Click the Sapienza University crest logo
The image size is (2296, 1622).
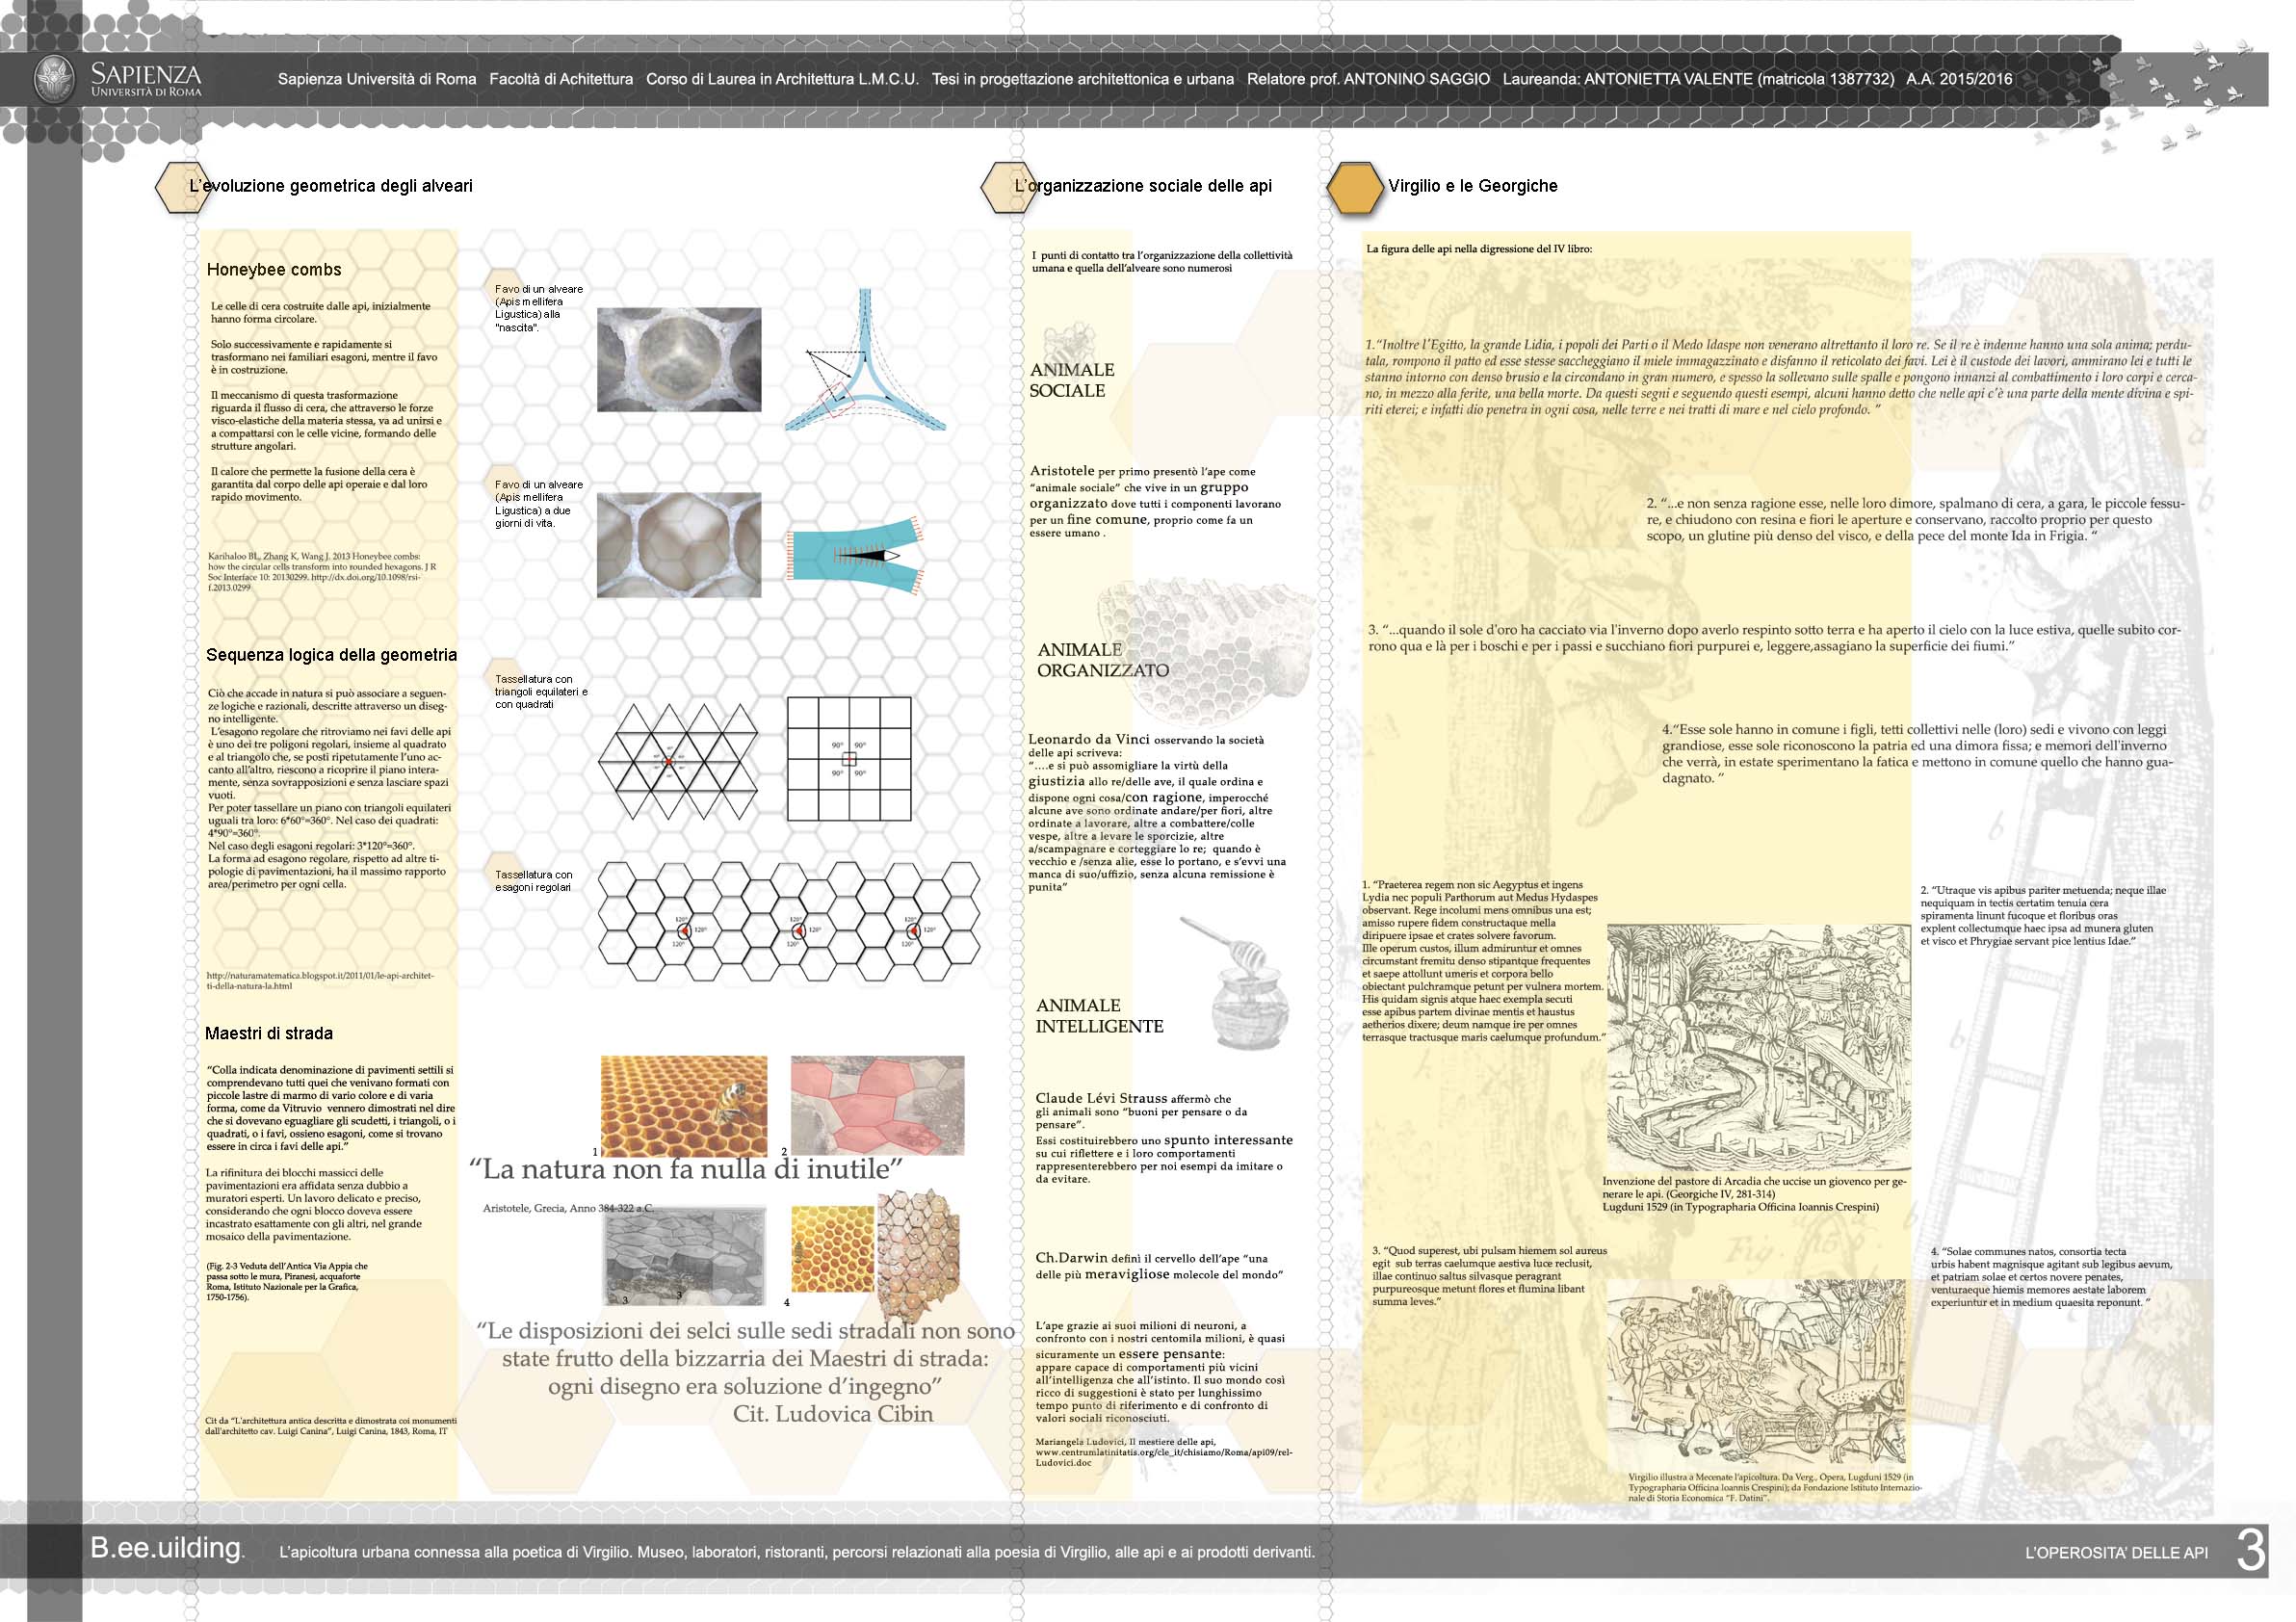point(55,79)
